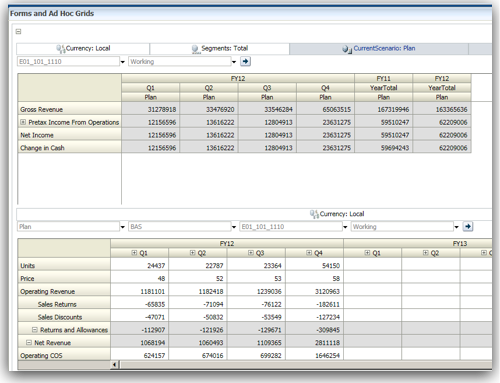Click Forms and Ad Hoc Grids title
The width and height of the screenshot is (500, 383).
point(52,13)
